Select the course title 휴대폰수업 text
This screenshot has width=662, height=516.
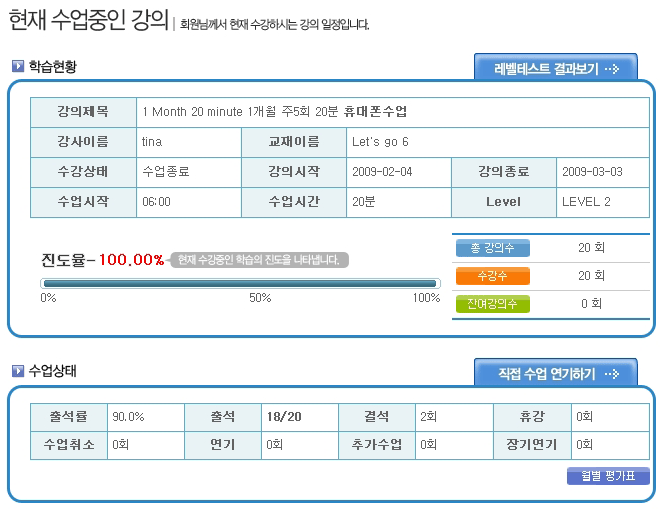click(x=375, y=111)
